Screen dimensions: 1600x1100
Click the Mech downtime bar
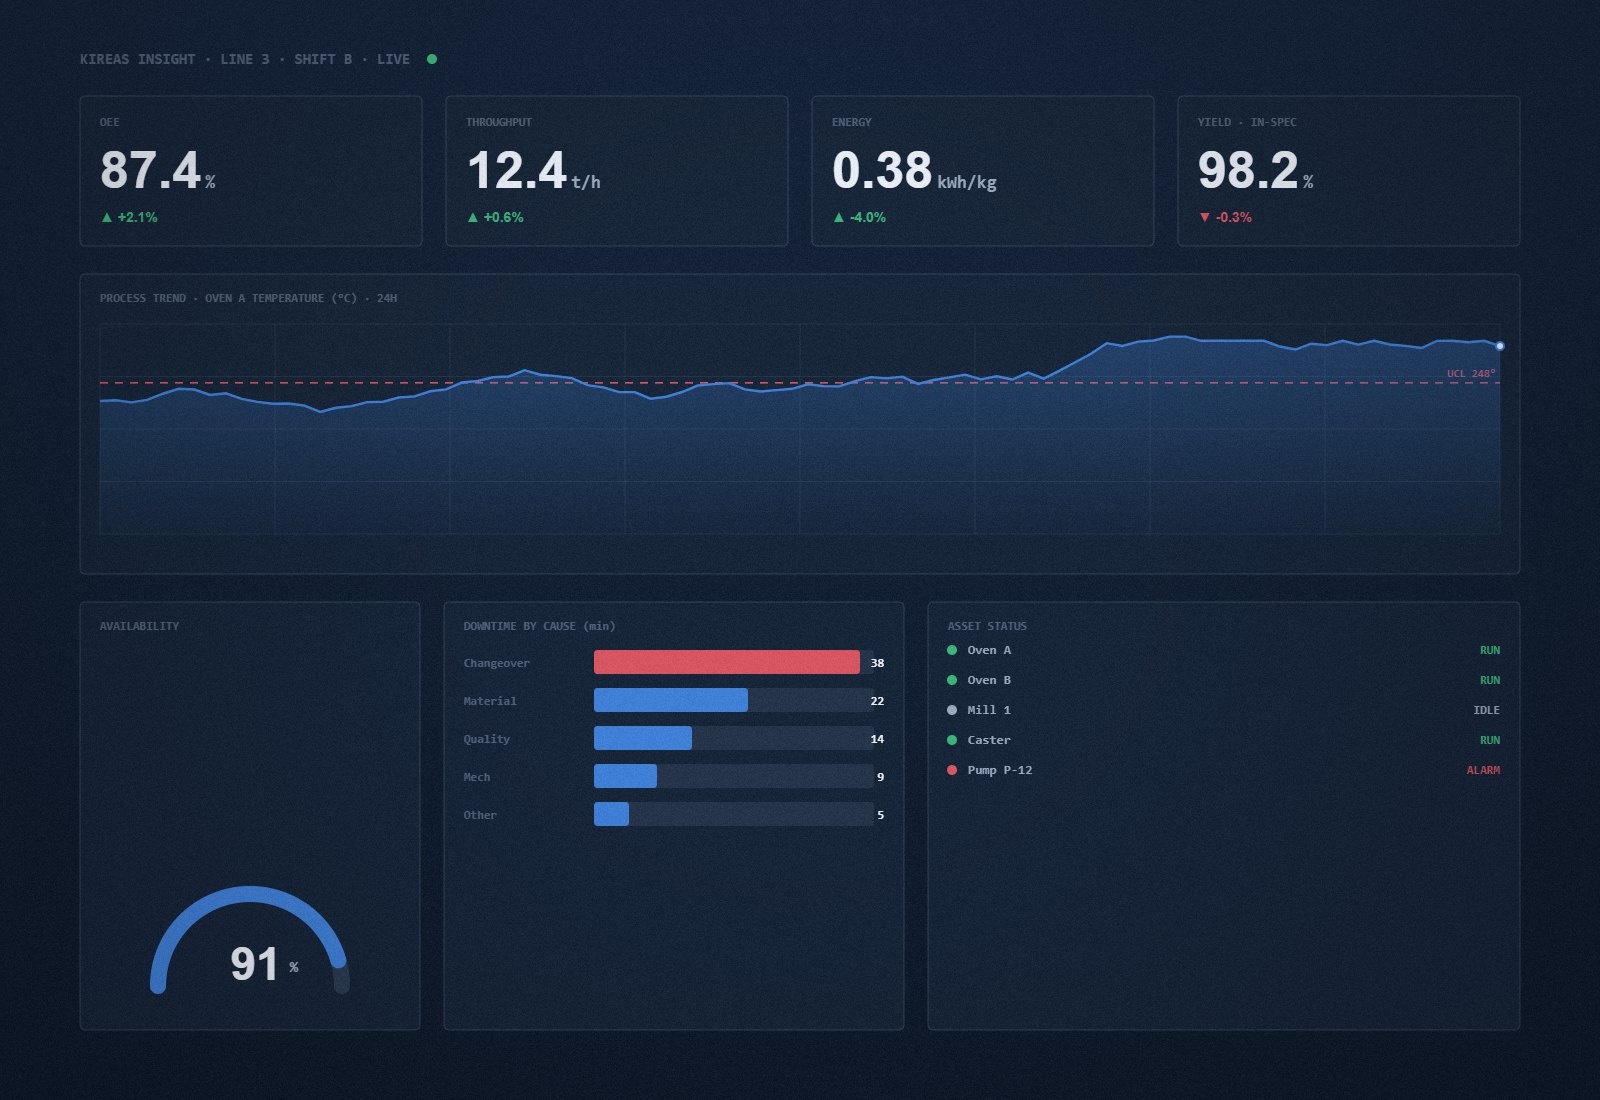pos(625,776)
